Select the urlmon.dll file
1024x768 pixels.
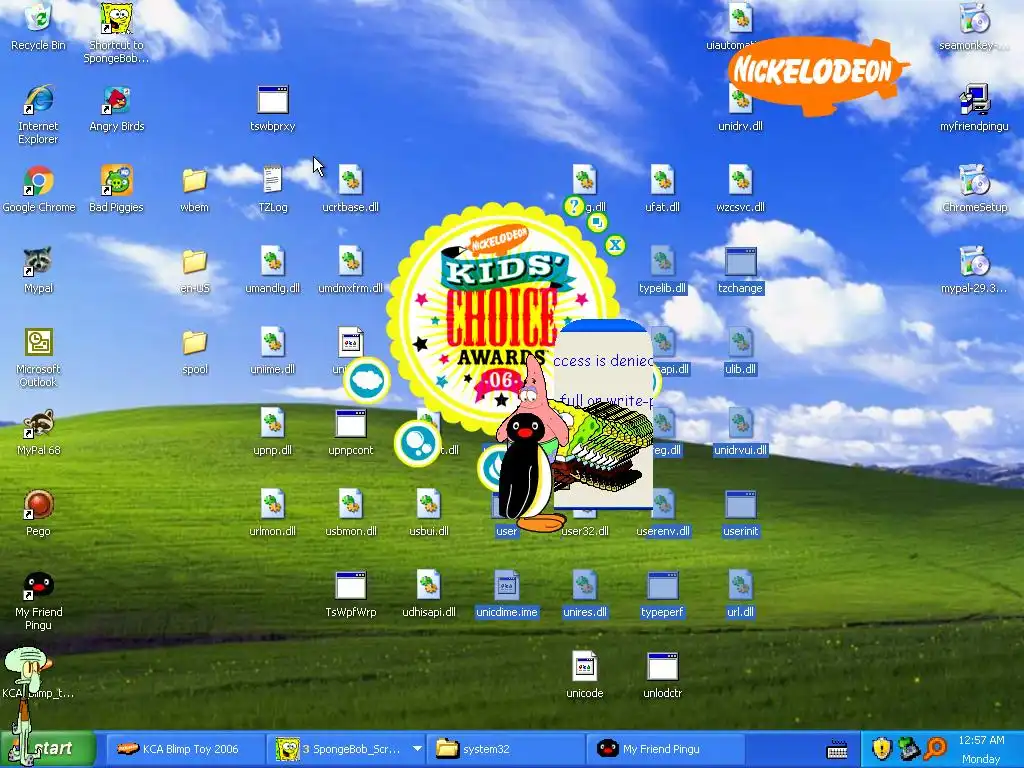[x=273, y=513]
